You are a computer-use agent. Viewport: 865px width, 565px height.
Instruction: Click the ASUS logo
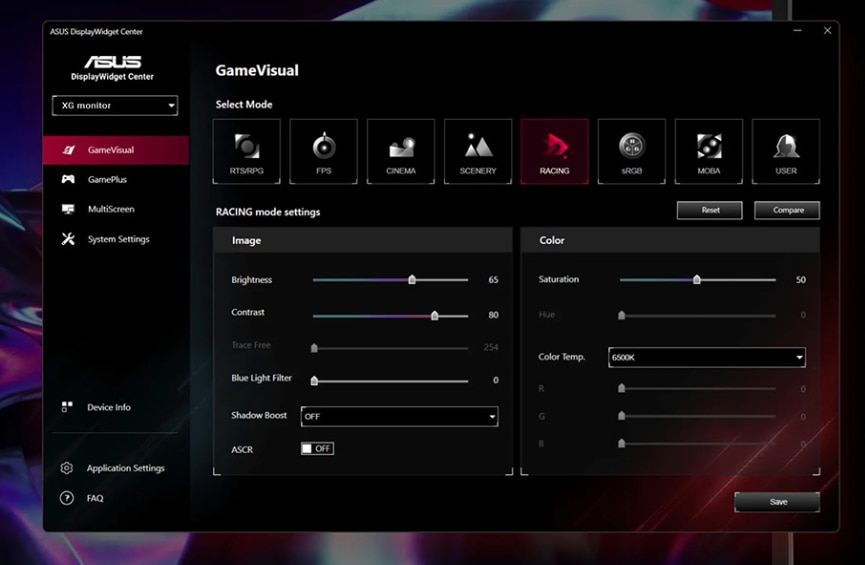[113, 61]
